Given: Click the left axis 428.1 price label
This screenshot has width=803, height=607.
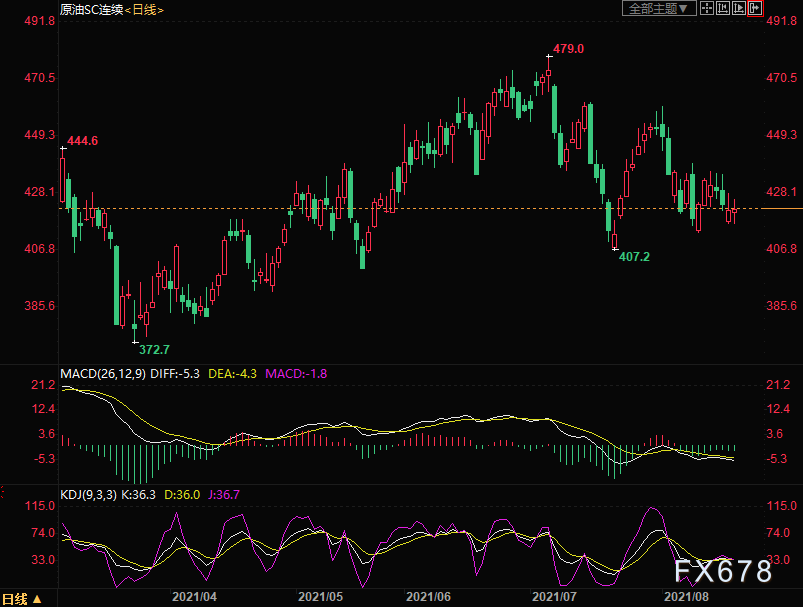Looking at the screenshot, I should (x=39, y=192).
